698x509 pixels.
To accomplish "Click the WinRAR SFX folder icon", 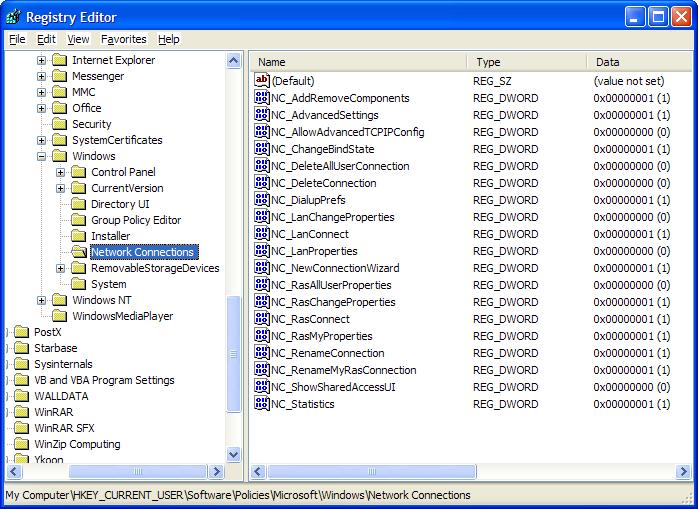I will 21,428.
